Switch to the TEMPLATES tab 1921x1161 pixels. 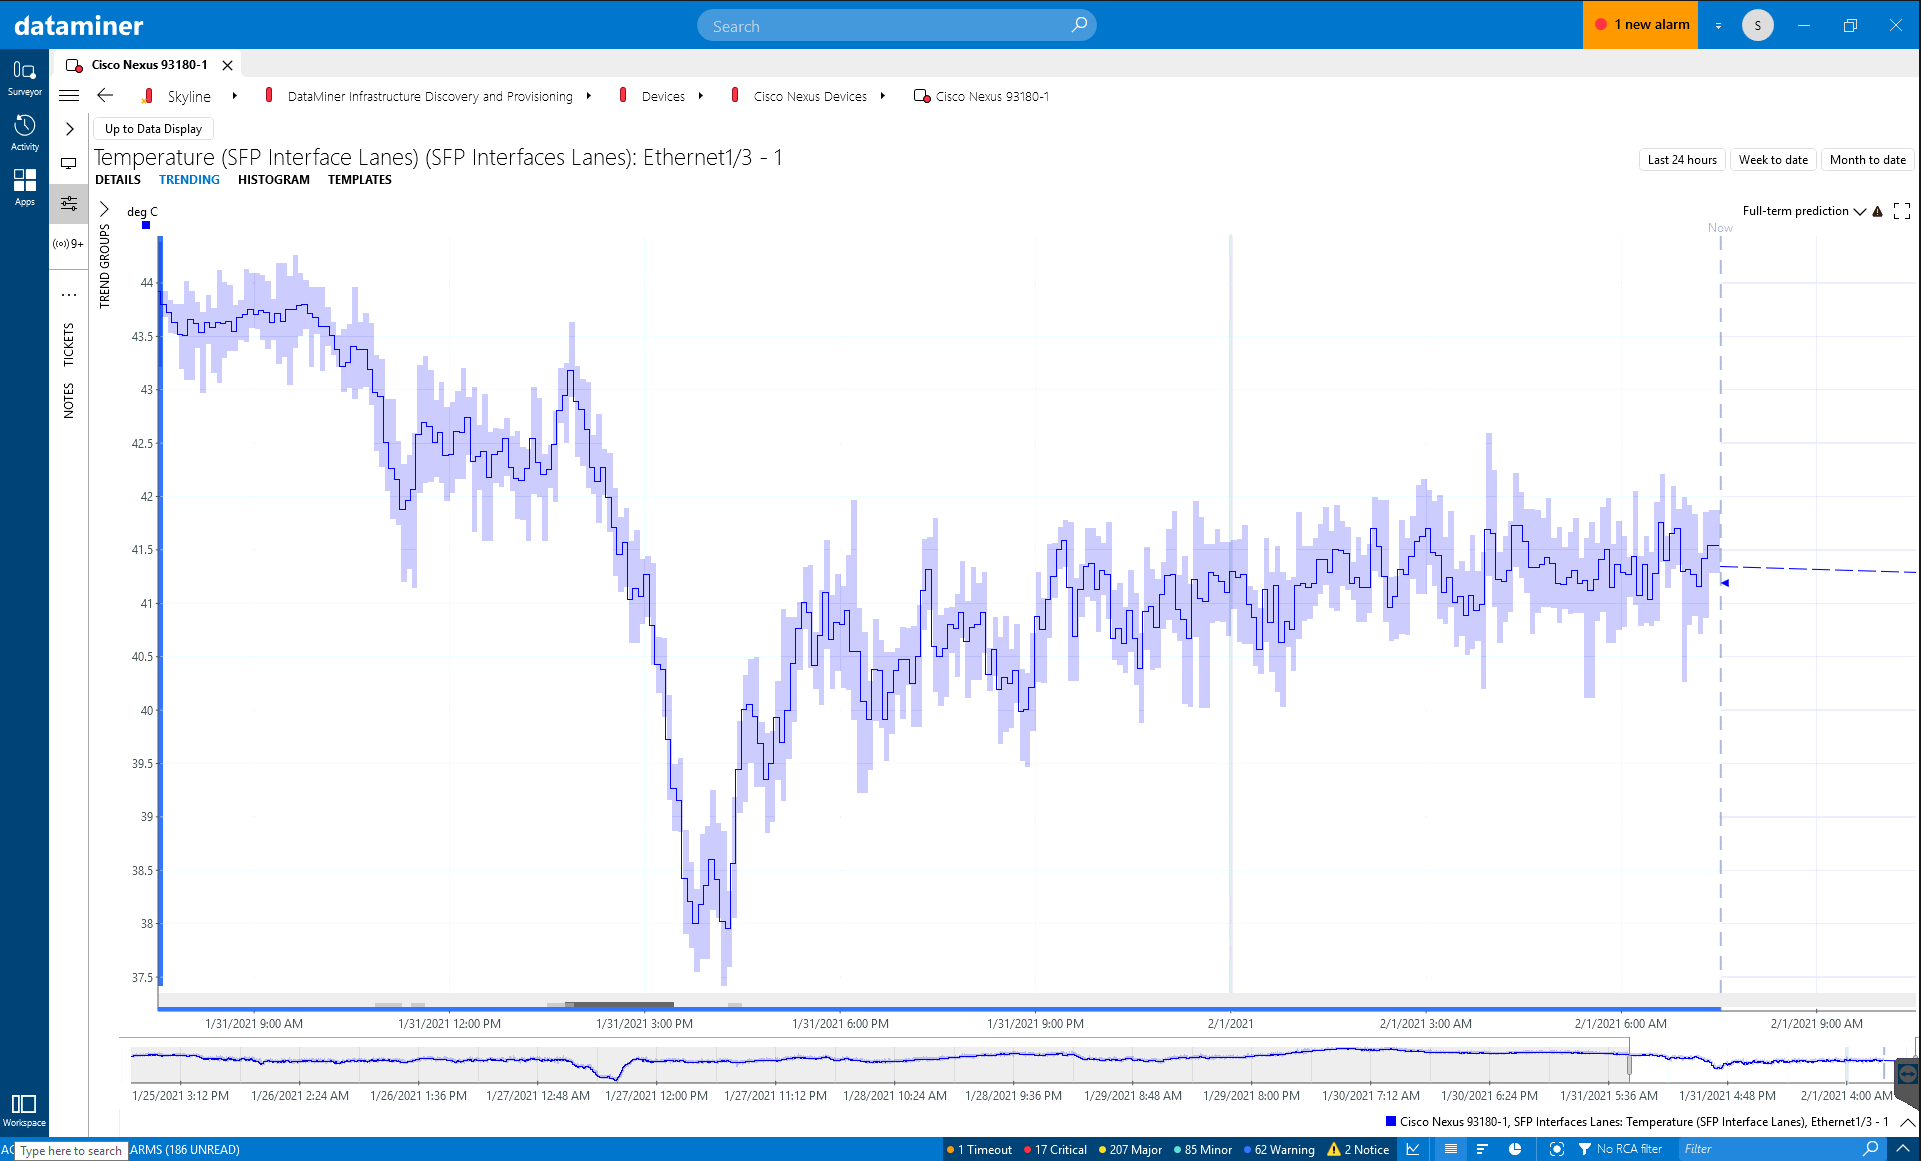tap(360, 180)
